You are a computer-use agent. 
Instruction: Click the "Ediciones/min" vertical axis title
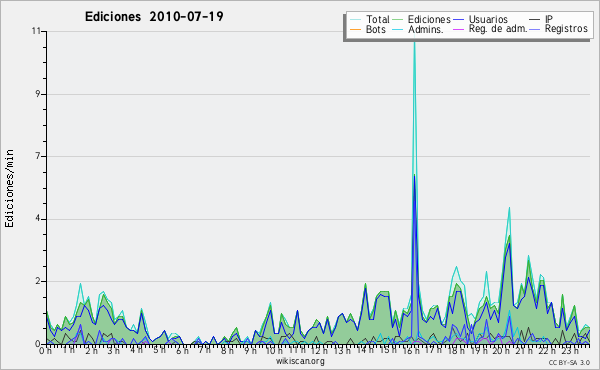click(9, 188)
